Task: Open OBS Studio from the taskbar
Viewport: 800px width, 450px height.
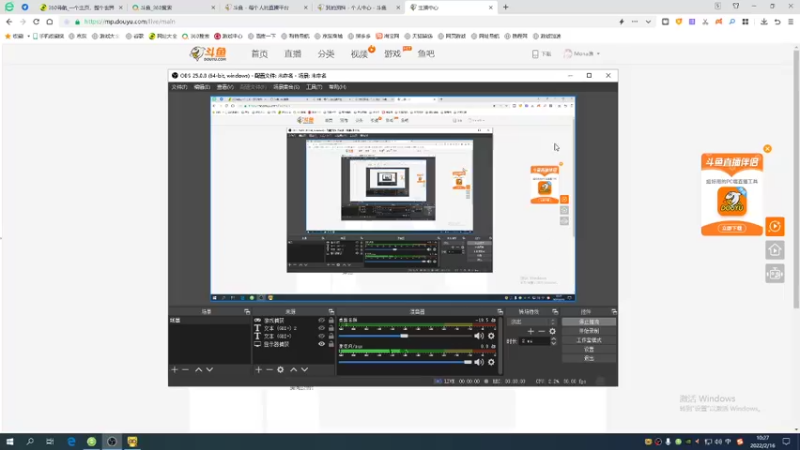Action: tap(112, 442)
